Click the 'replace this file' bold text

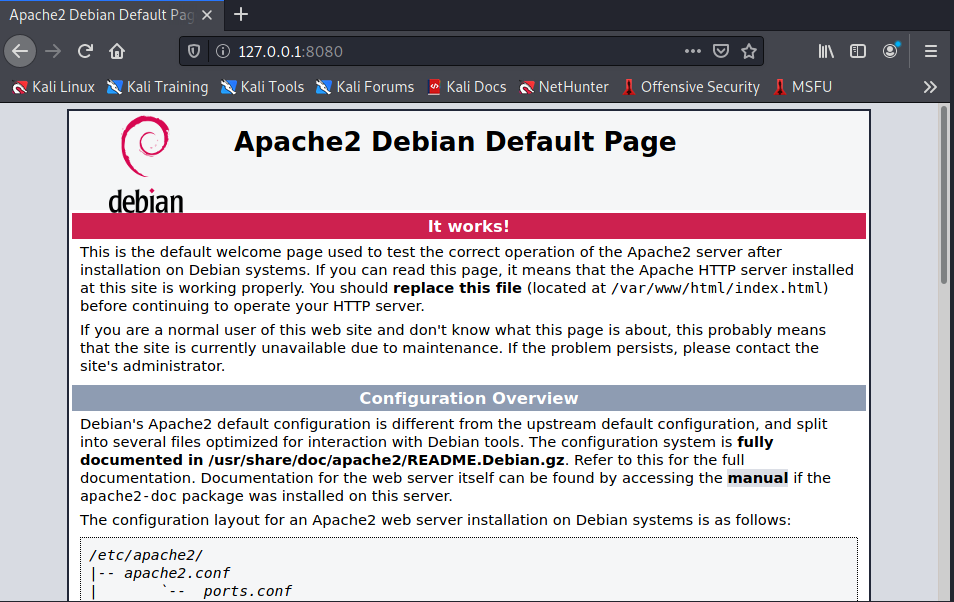(x=457, y=288)
